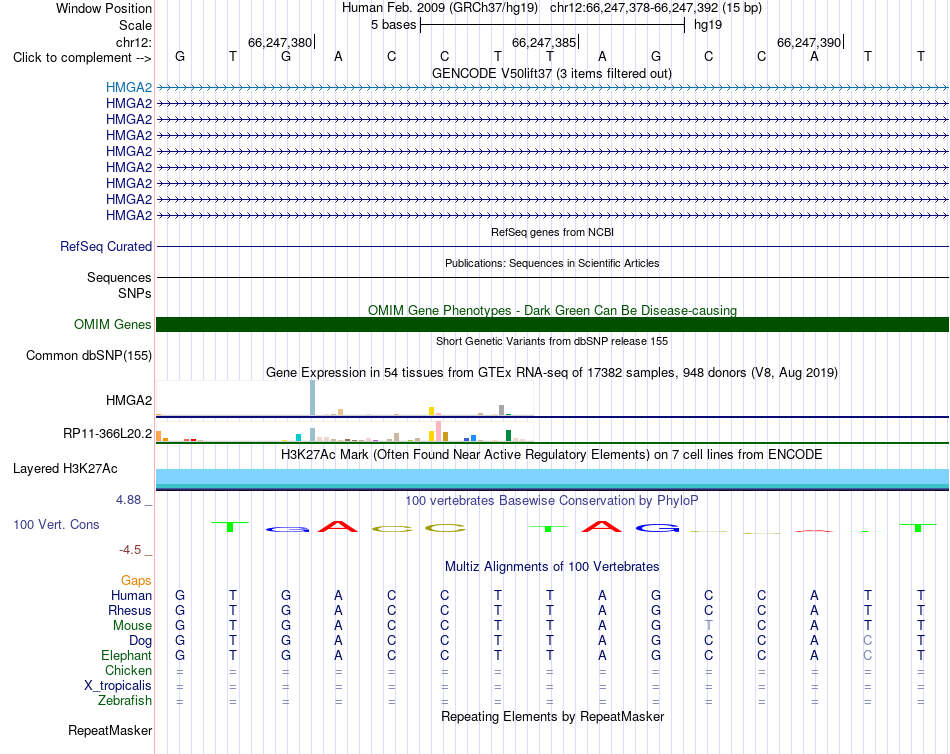Open the first light-blue HMGA2 transcript label

128,87
